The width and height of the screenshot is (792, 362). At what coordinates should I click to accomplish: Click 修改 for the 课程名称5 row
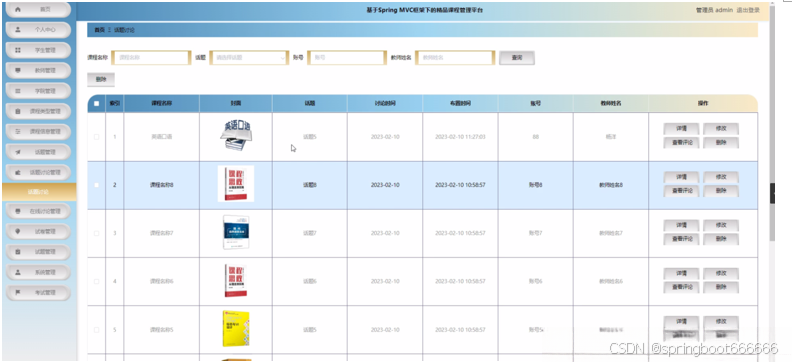(721, 322)
